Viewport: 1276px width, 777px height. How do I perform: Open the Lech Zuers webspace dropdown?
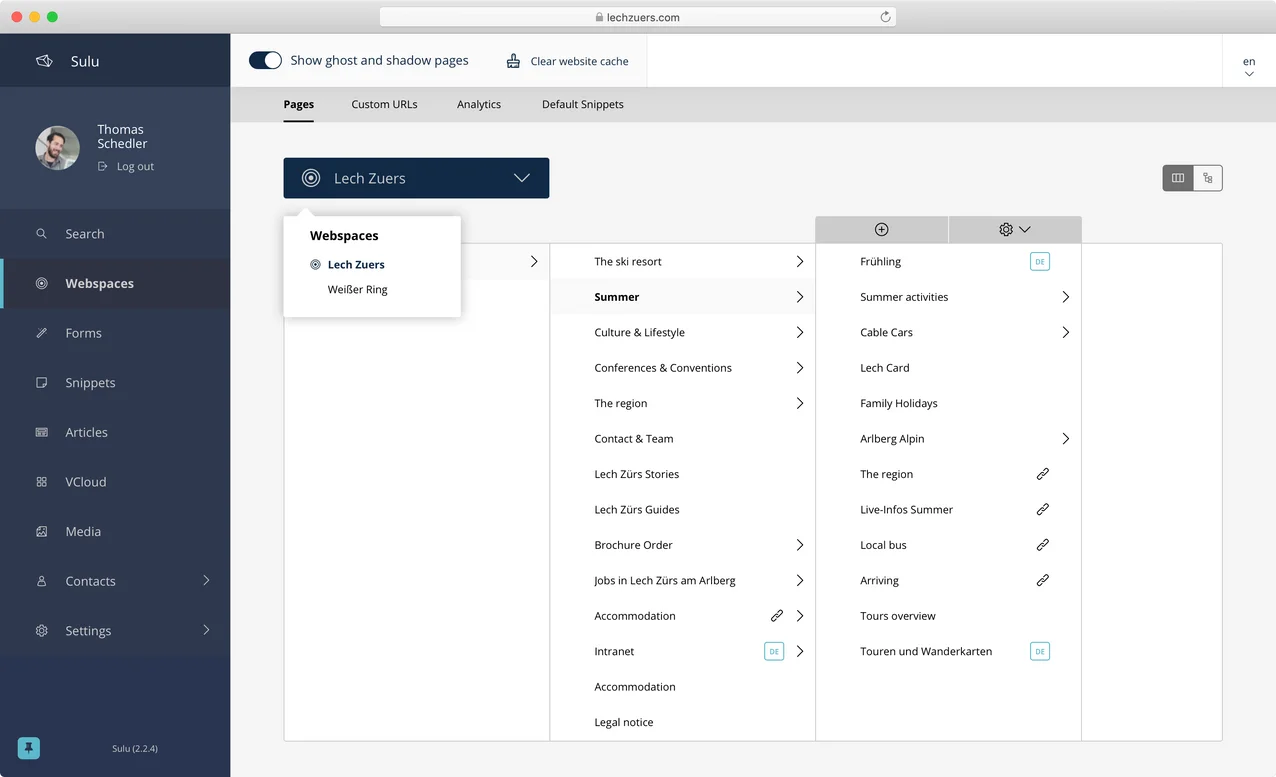[x=416, y=178]
